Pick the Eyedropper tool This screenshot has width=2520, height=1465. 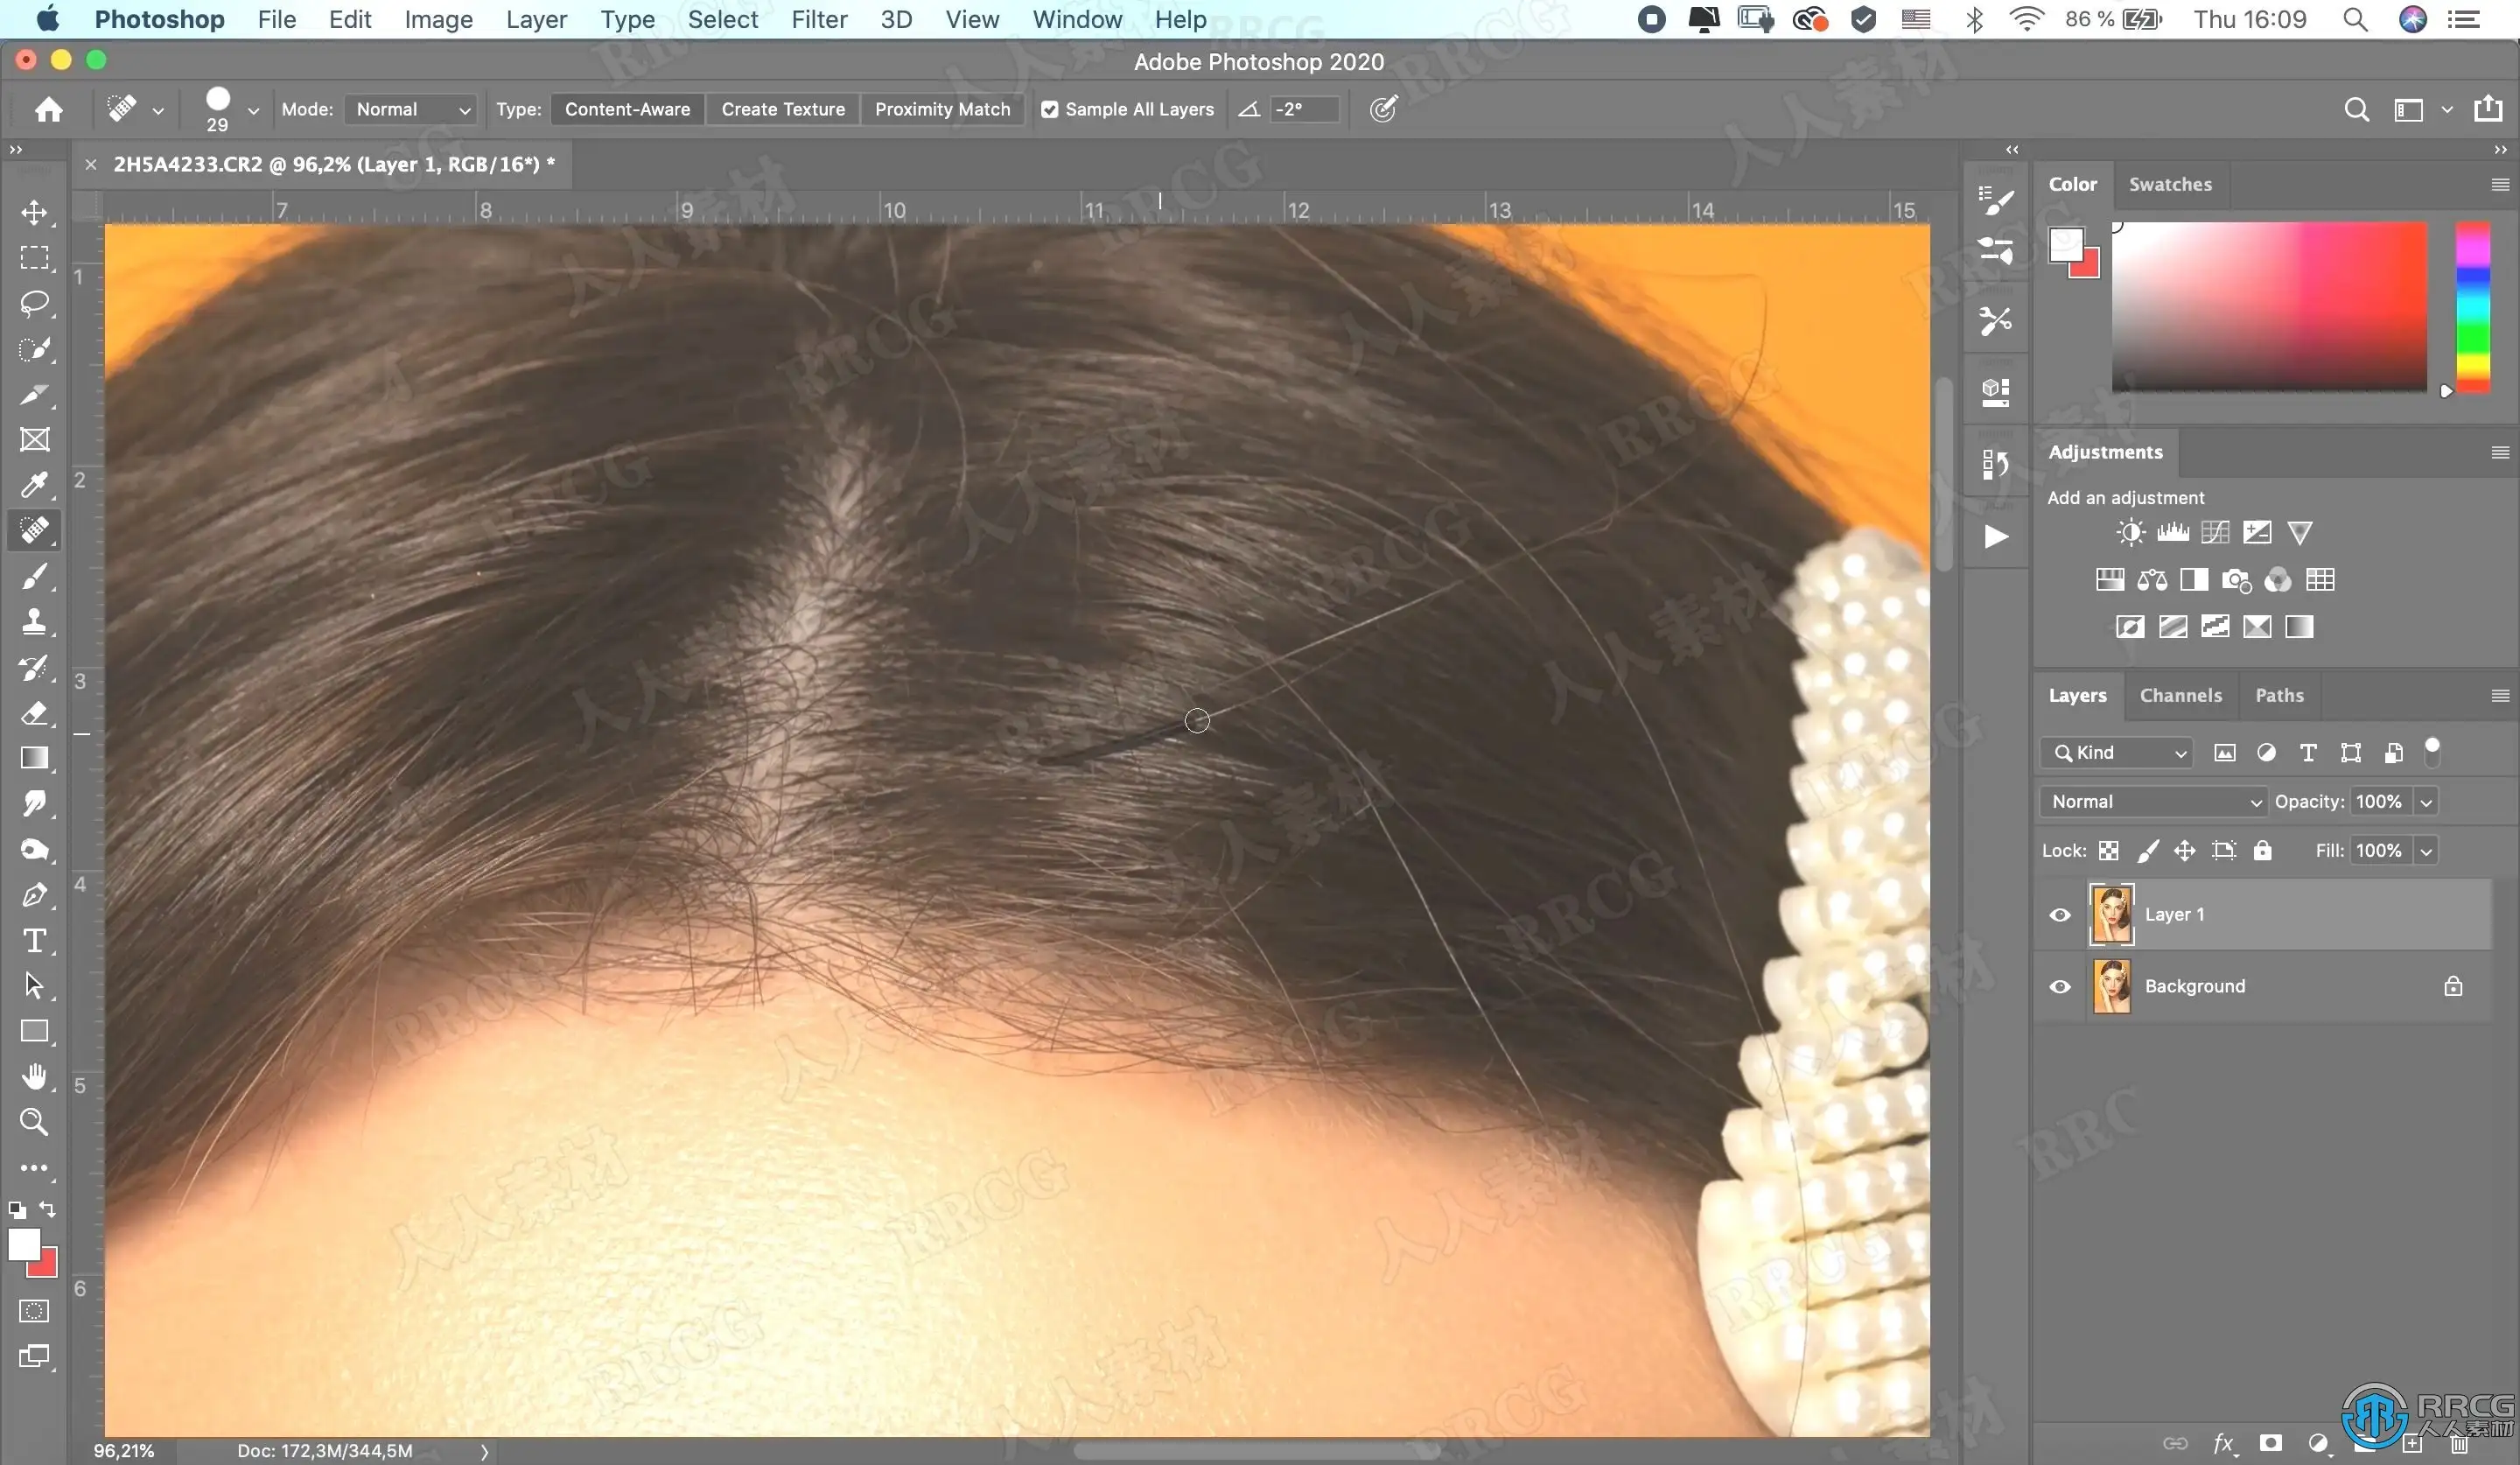[34, 485]
